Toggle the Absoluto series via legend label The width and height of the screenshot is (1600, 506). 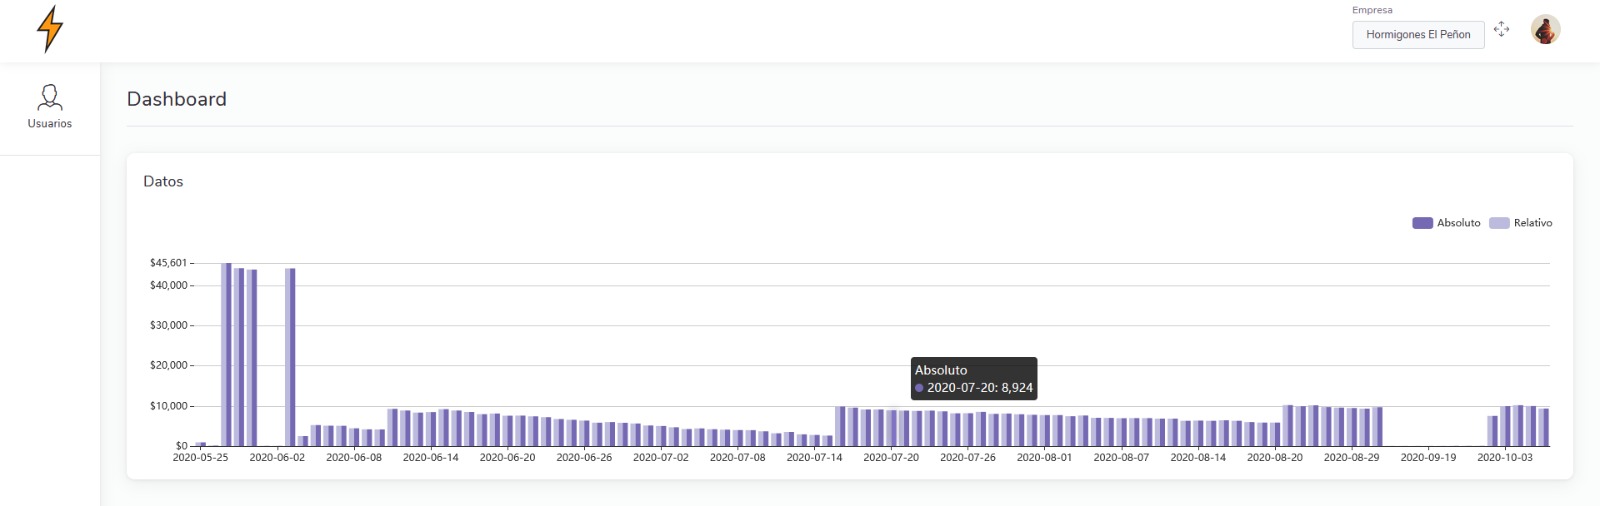(x=1458, y=223)
